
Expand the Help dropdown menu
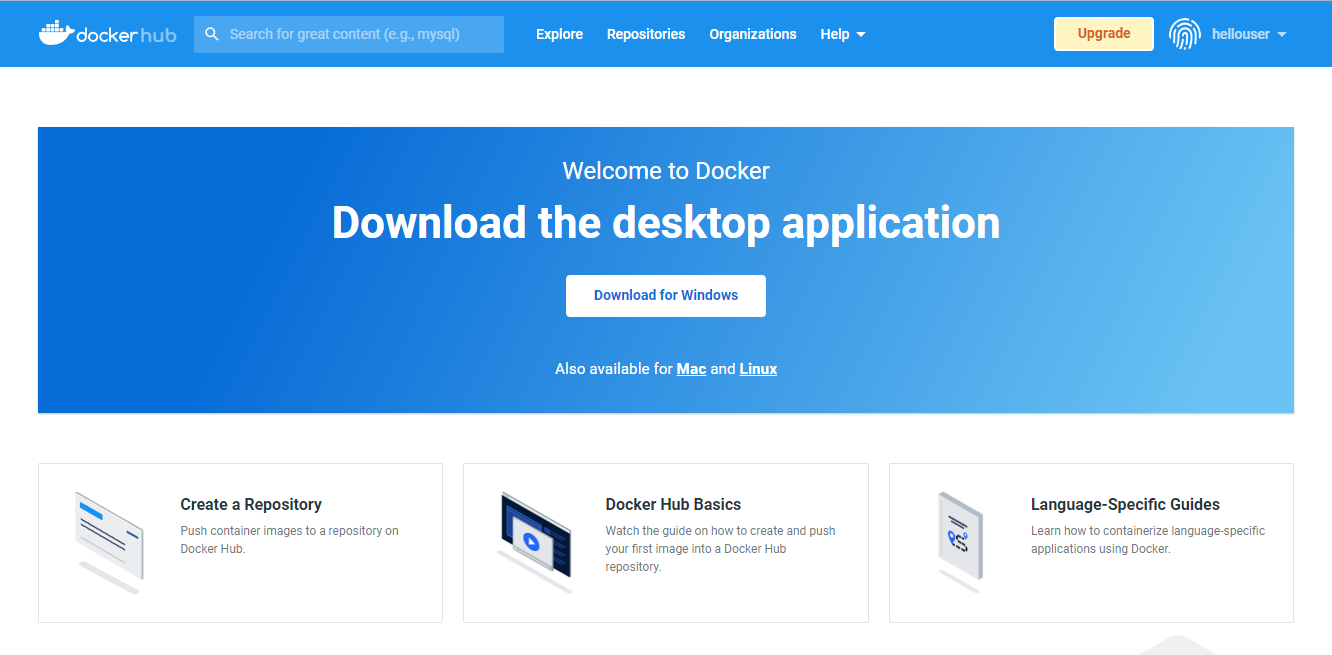[x=842, y=34]
